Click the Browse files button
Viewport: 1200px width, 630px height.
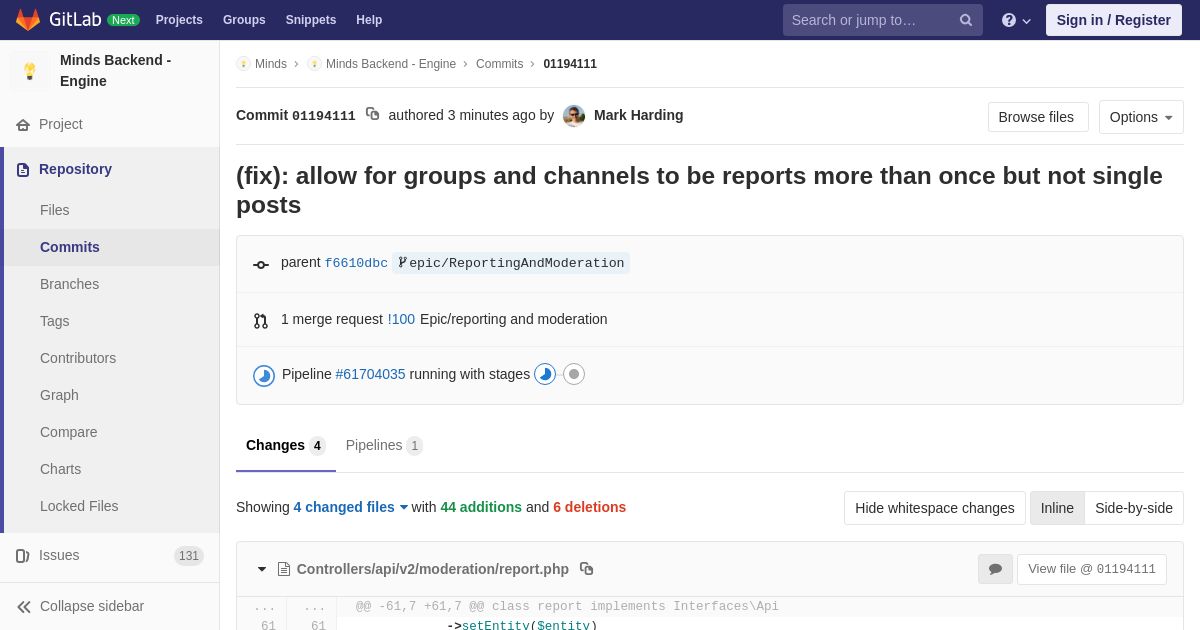1037,117
